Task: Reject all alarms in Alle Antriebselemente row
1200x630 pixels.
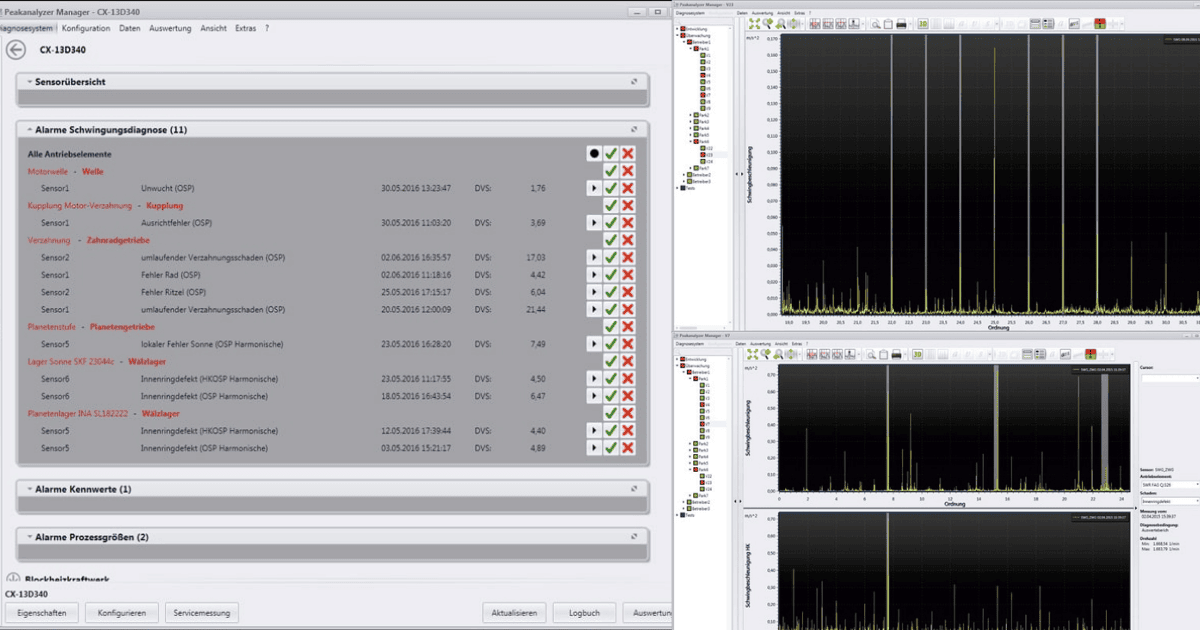Action: pos(628,154)
